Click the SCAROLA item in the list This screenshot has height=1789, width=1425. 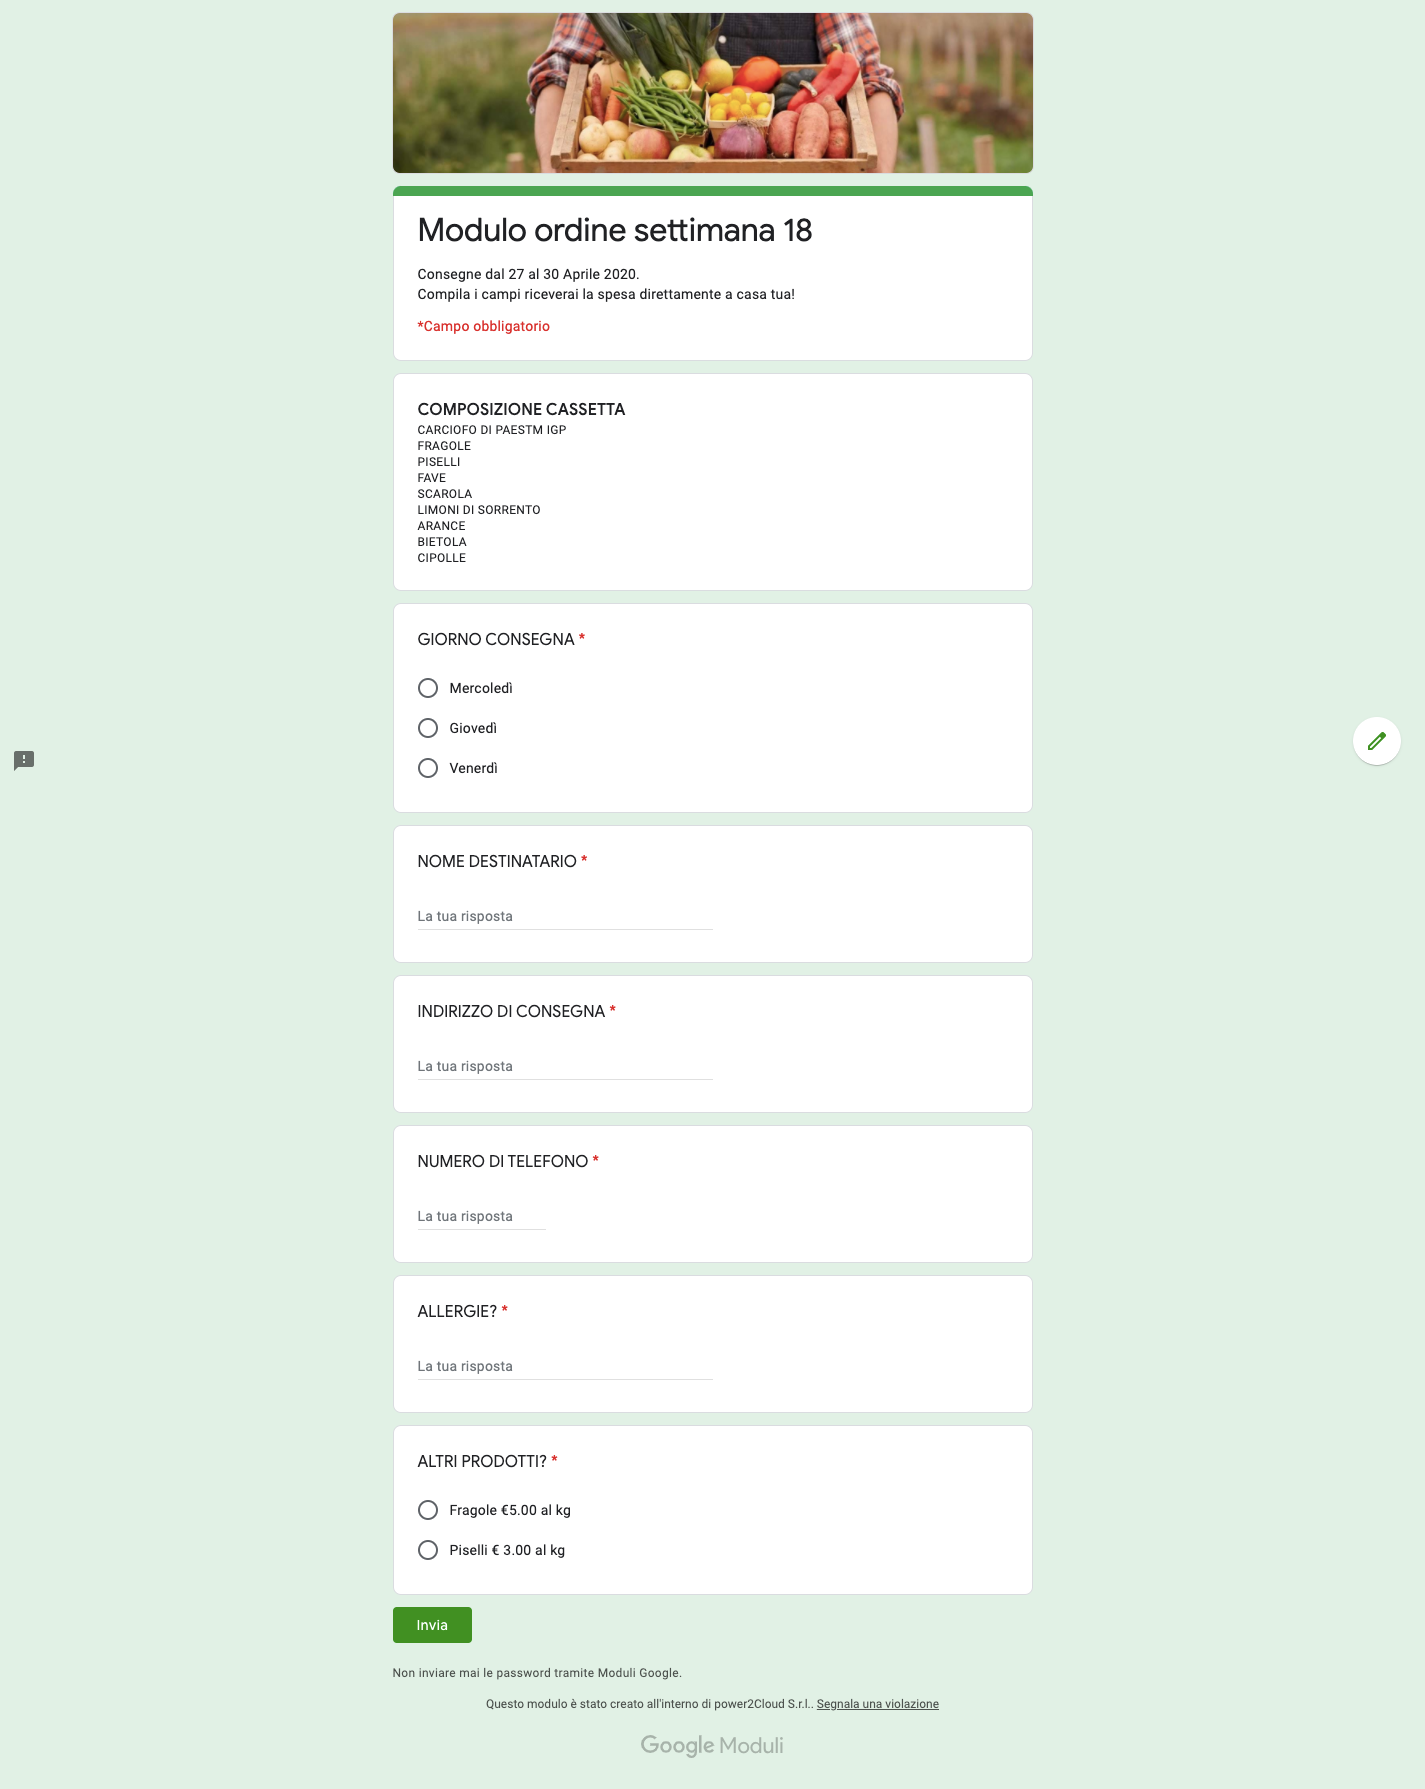pos(445,494)
